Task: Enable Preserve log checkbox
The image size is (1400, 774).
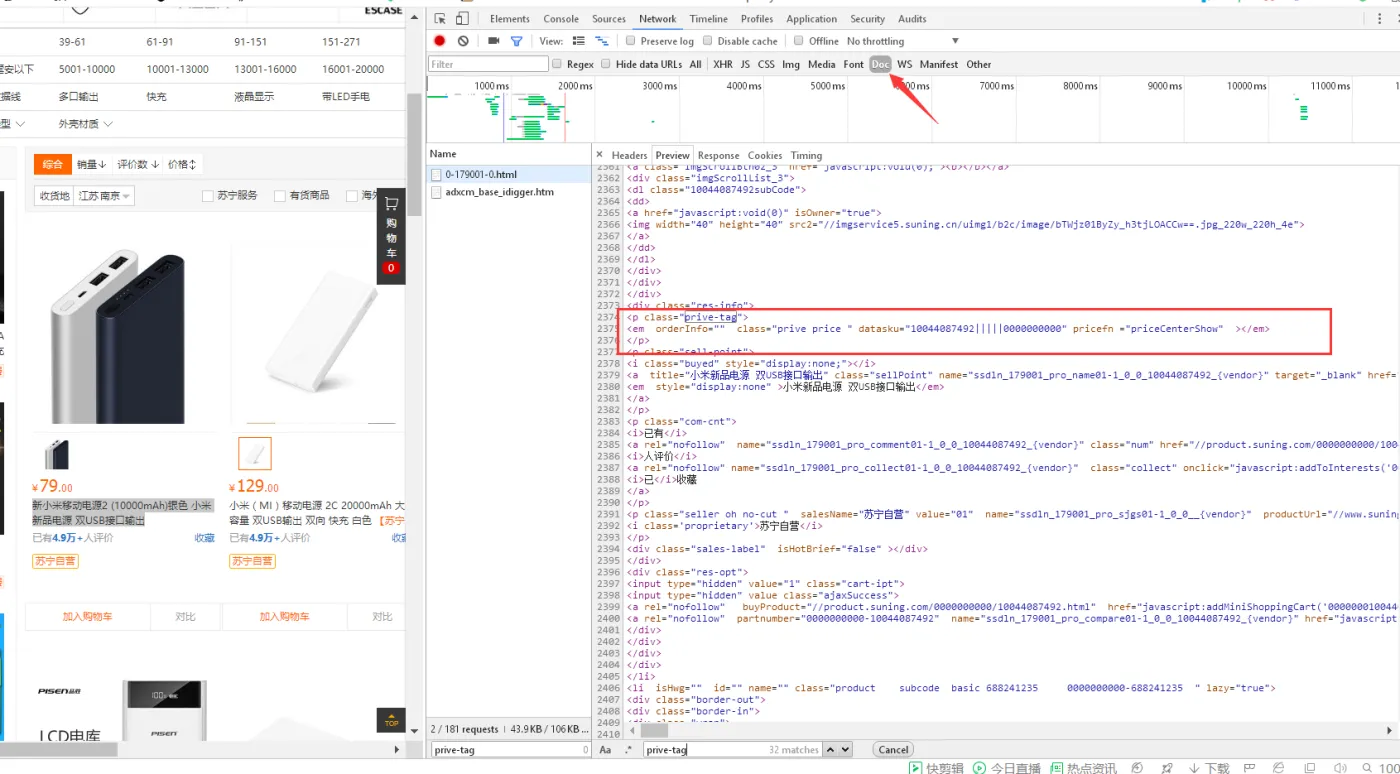Action: (x=630, y=41)
